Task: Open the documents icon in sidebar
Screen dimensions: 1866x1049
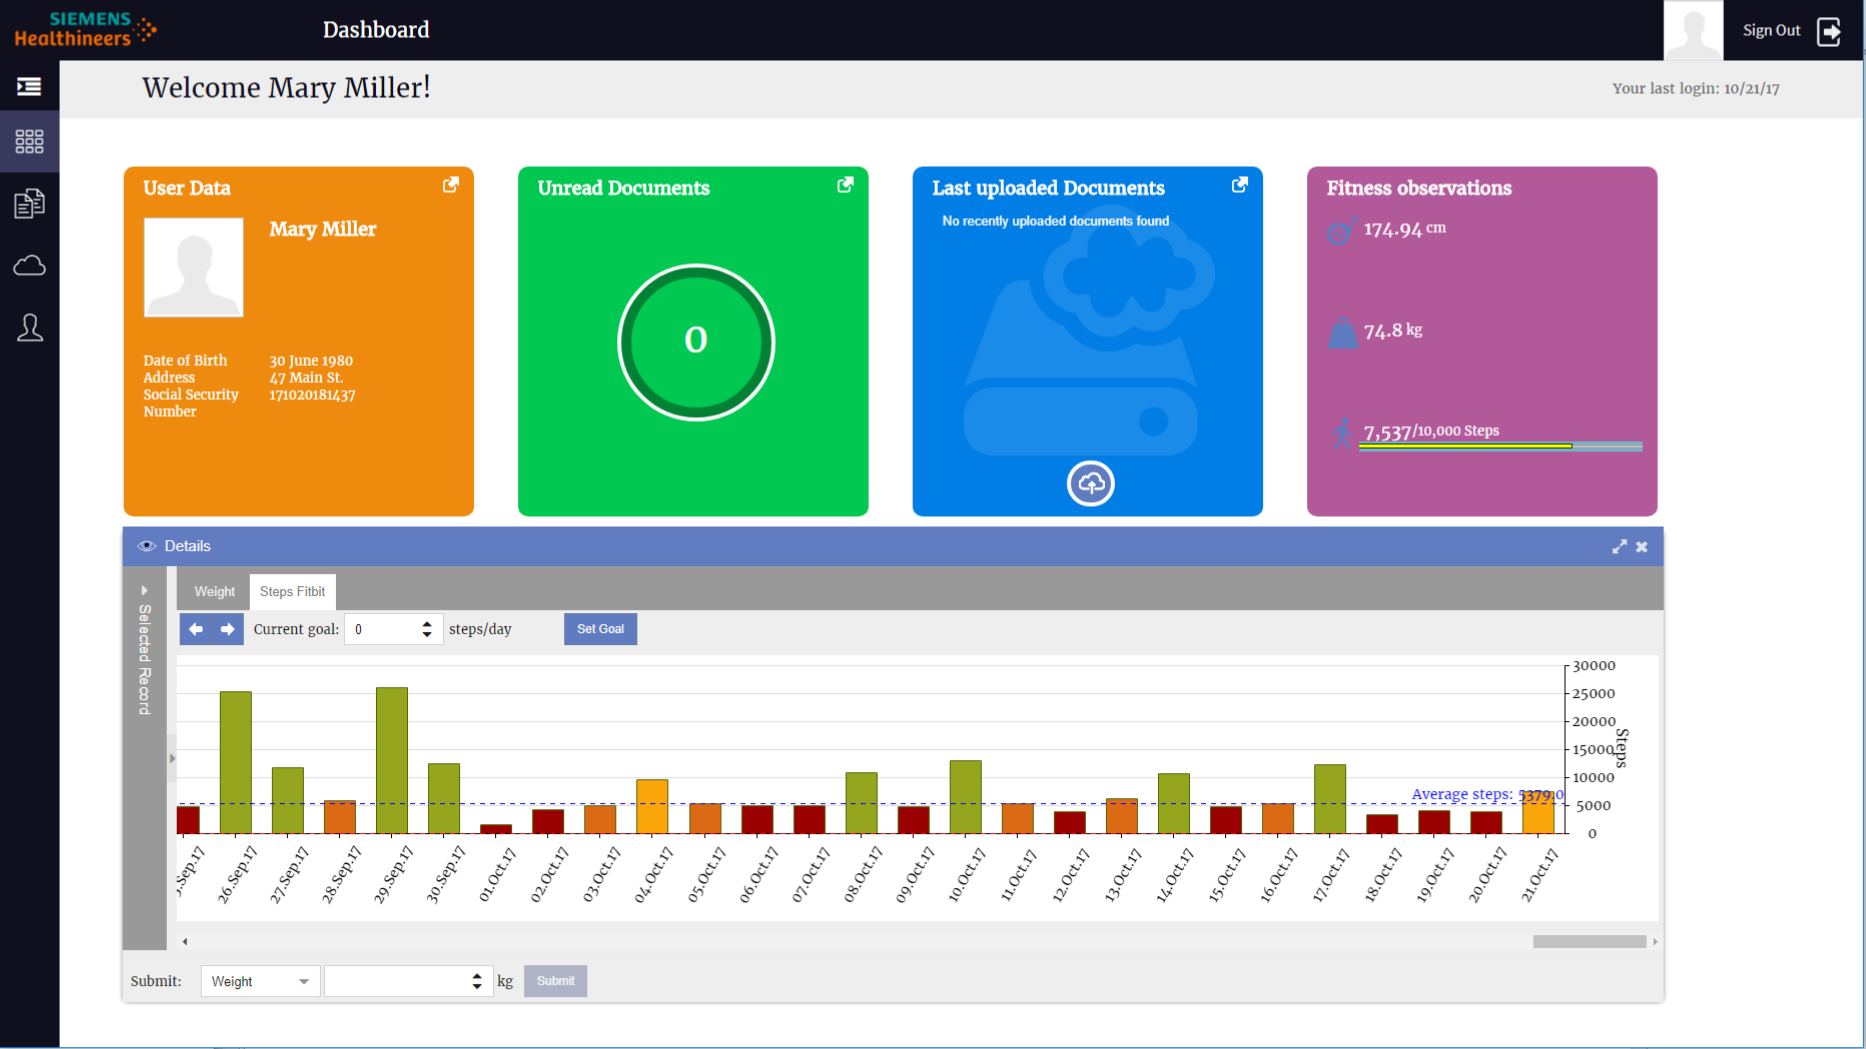Action: [29, 204]
